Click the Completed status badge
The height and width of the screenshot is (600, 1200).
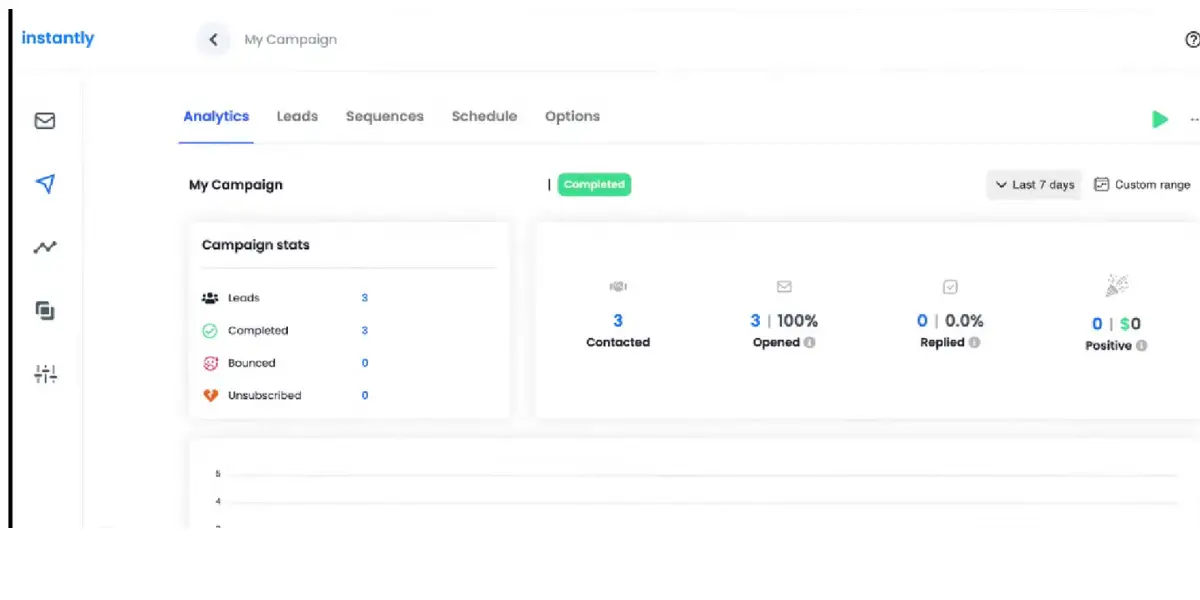(x=594, y=185)
